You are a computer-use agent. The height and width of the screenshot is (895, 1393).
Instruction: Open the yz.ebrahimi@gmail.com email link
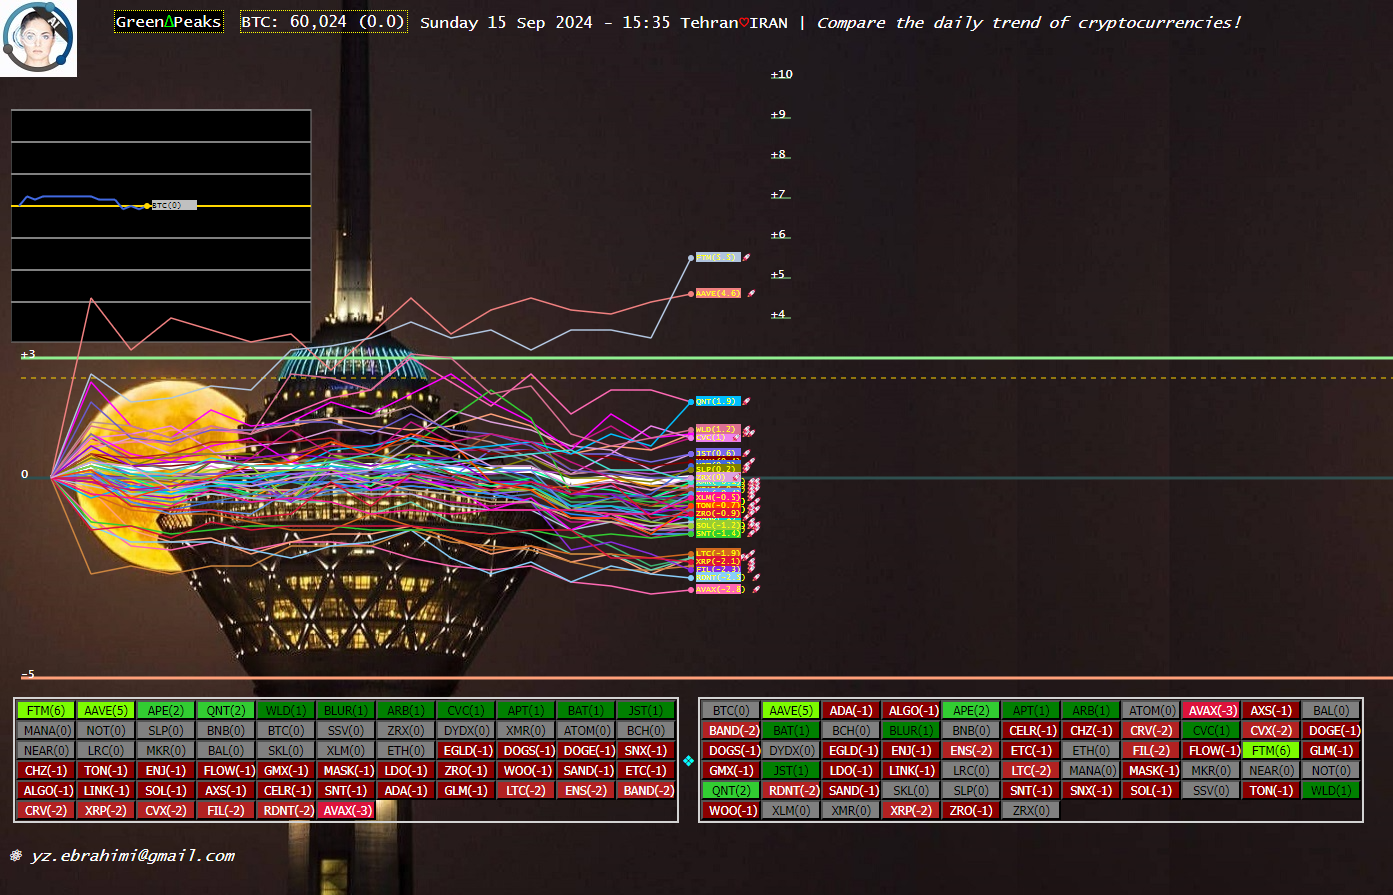[x=133, y=856]
